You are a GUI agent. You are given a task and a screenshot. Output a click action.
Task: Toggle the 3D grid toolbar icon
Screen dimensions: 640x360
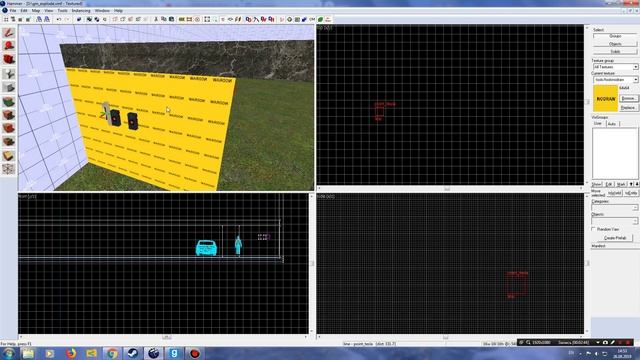click(x=13, y=19)
